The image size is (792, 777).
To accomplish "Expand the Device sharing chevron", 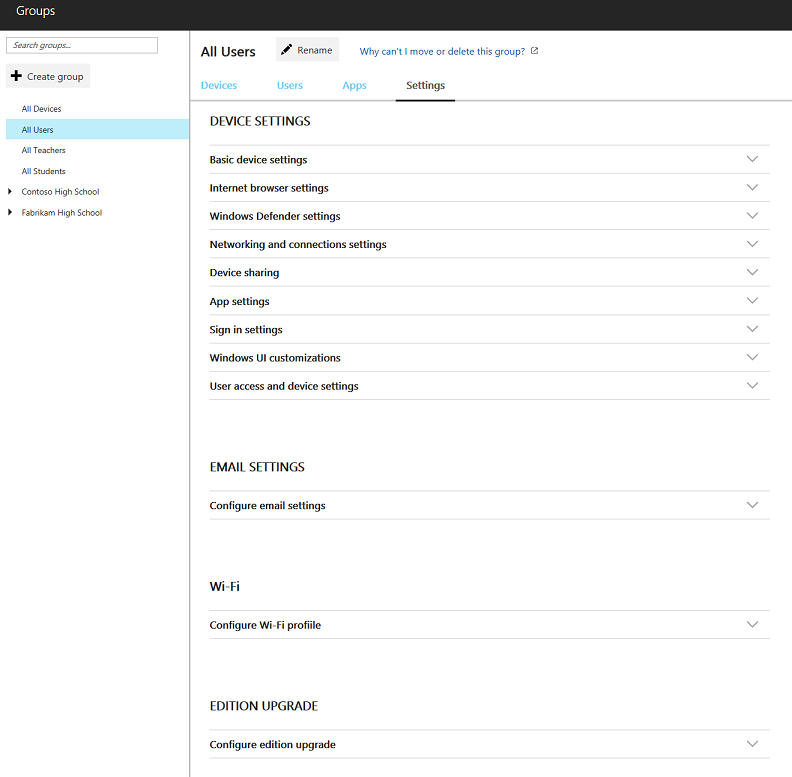I will click(752, 272).
